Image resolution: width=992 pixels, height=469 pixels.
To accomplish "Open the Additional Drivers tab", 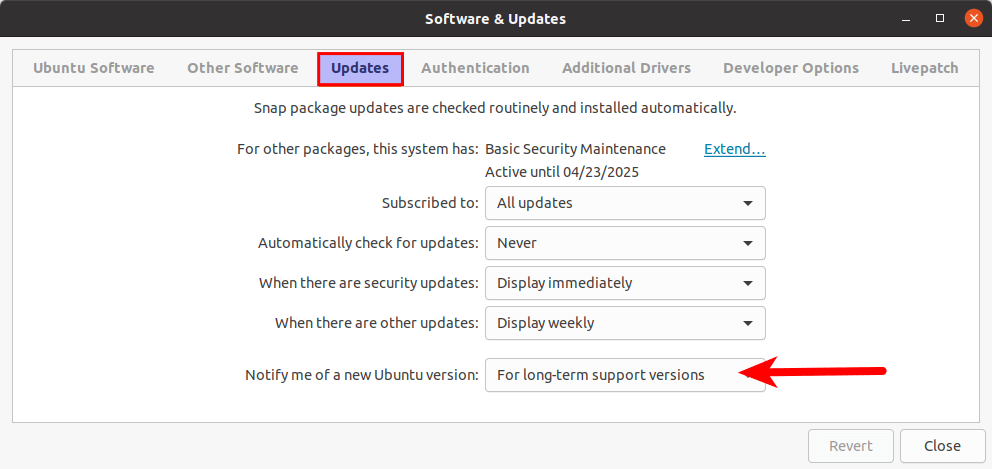I will 626,68.
